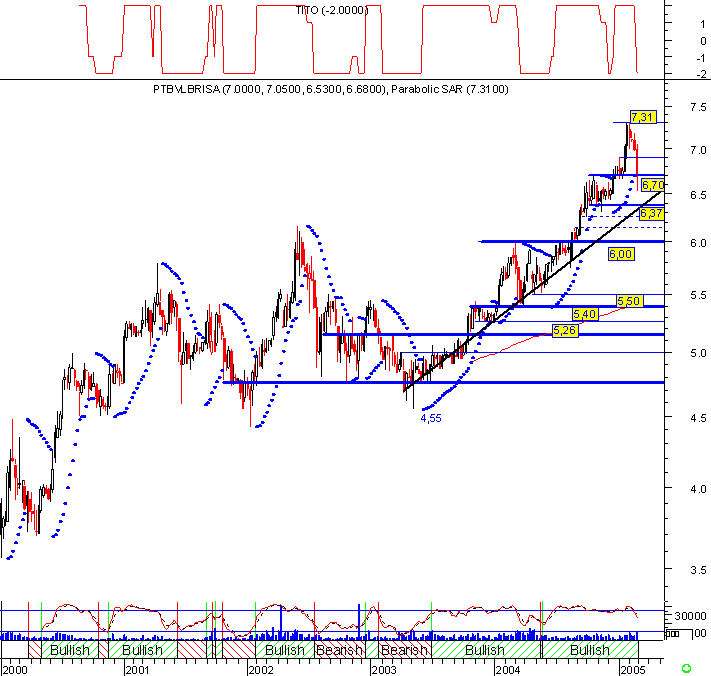Select the 6,00 price level tag

tap(621, 254)
